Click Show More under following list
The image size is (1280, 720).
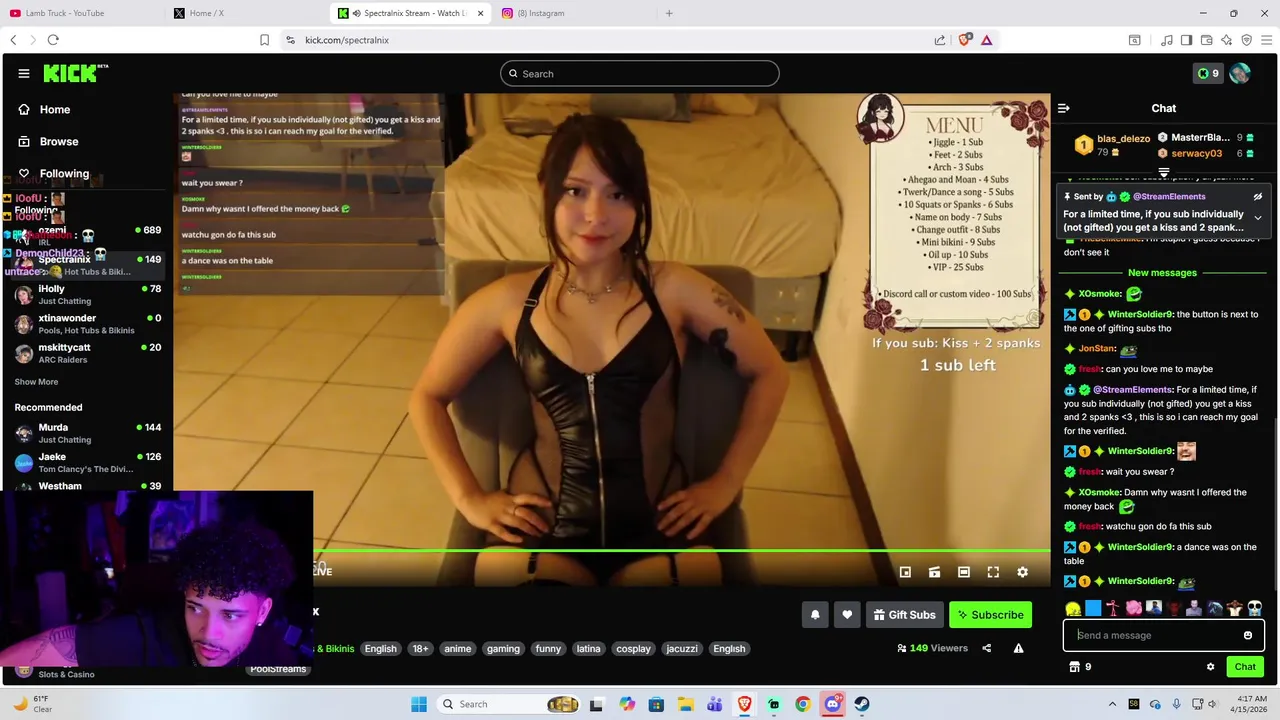[36, 382]
